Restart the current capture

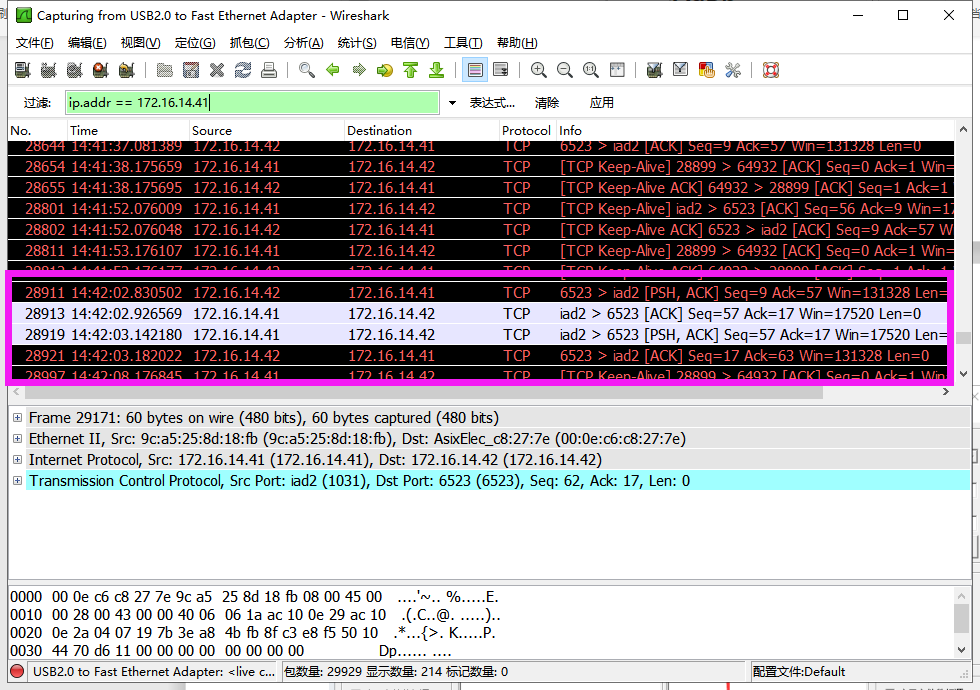127,70
